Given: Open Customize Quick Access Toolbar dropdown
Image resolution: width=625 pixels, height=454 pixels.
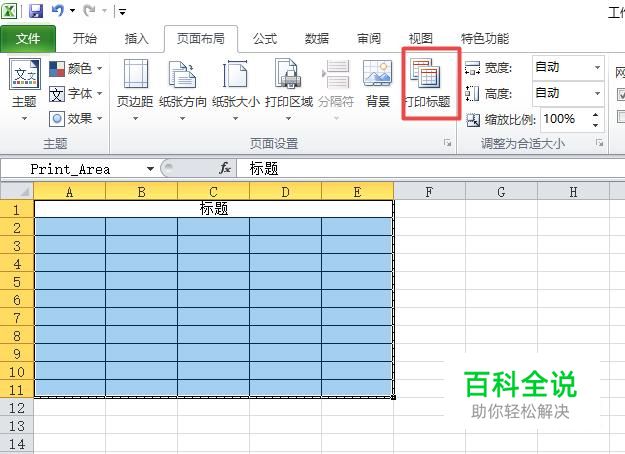Looking at the screenshot, I should pos(122,12).
